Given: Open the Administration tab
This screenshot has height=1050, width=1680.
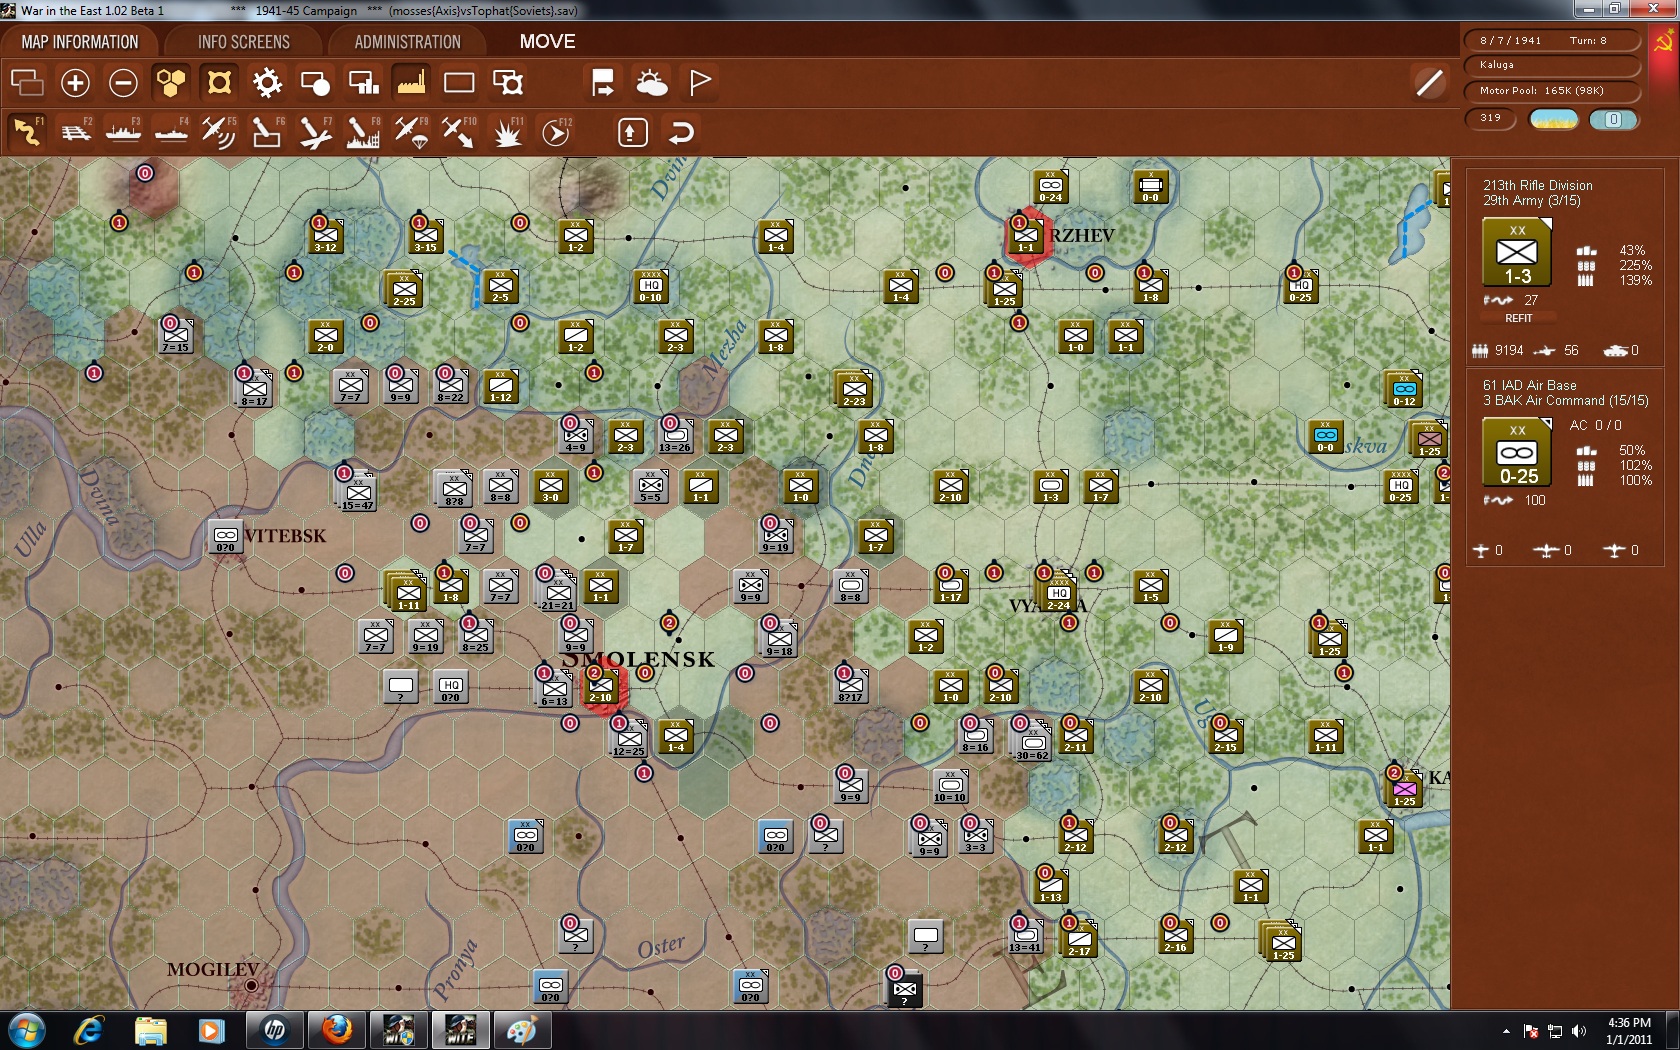Looking at the screenshot, I should click(408, 42).
